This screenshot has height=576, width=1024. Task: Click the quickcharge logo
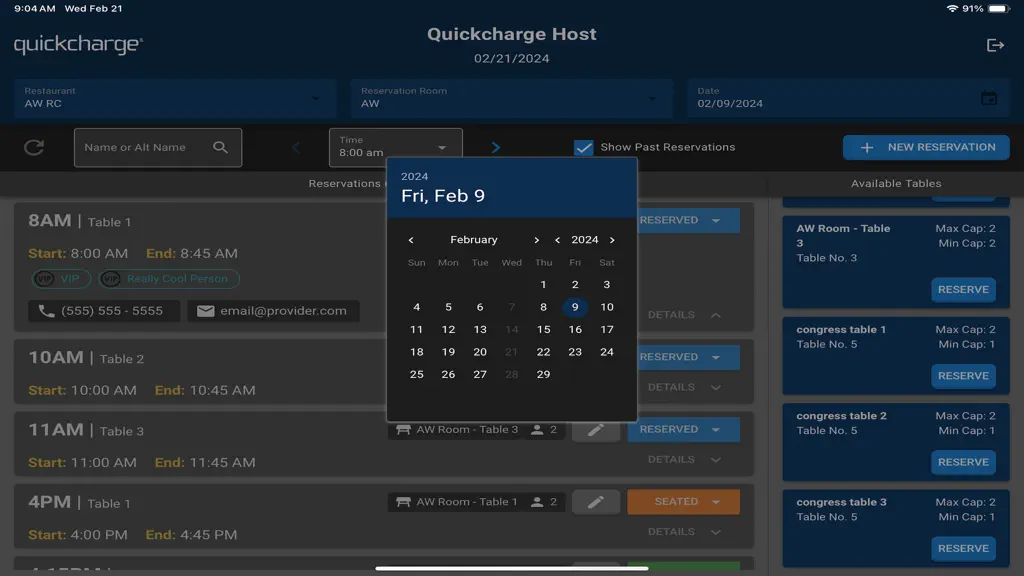point(78,44)
